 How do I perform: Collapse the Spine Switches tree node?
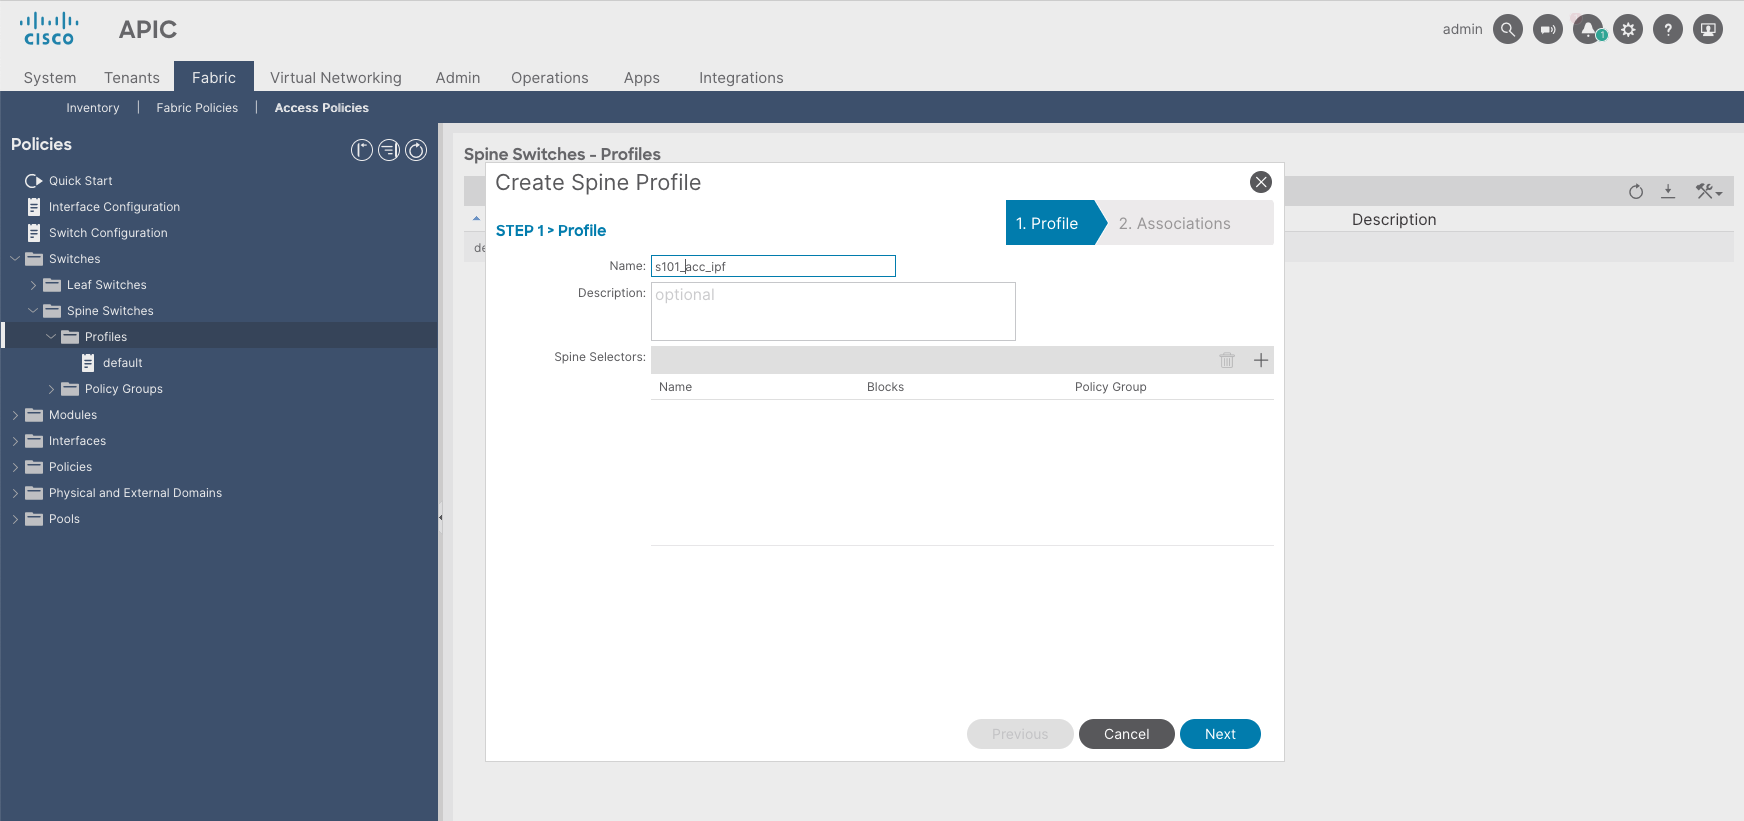click(33, 311)
